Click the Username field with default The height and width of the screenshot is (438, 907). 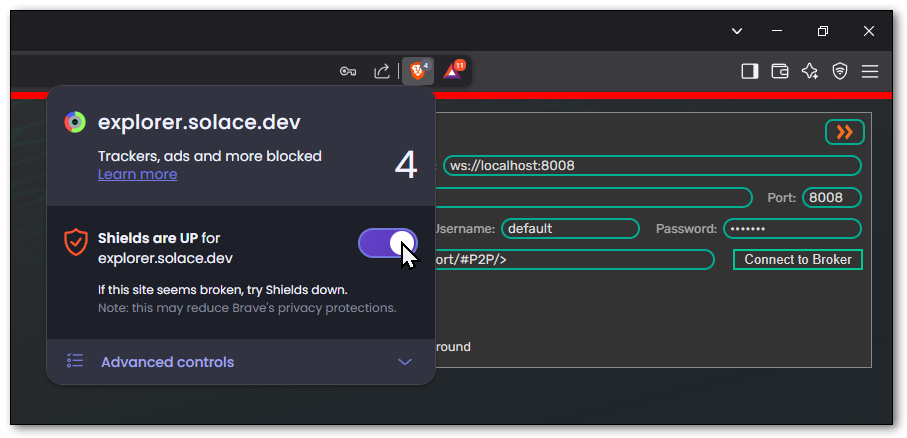[x=570, y=229]
